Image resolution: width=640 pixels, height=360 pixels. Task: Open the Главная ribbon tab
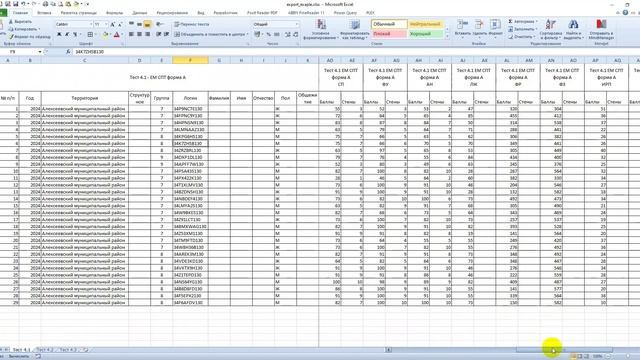pos(20,13)
